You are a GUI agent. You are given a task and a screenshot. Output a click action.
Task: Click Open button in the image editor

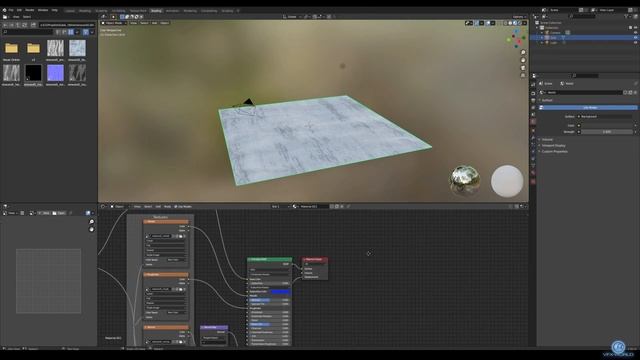click(x=59, y=213)
